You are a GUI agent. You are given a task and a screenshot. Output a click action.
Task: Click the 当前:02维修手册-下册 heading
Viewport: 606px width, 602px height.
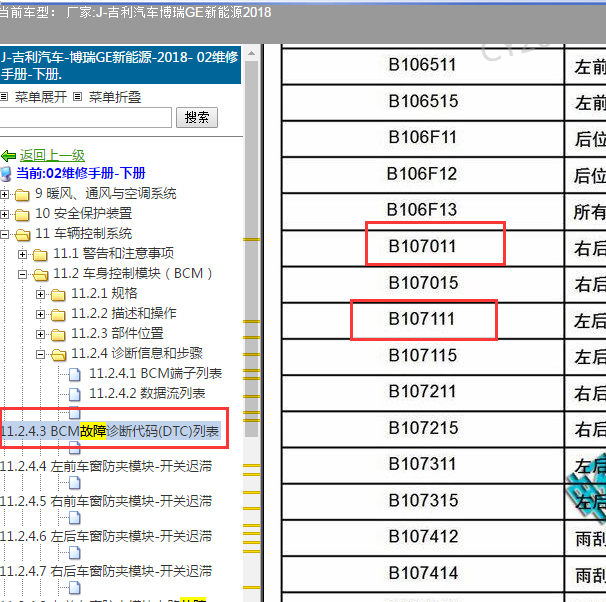pyautogui.click(x=81, y=173)
